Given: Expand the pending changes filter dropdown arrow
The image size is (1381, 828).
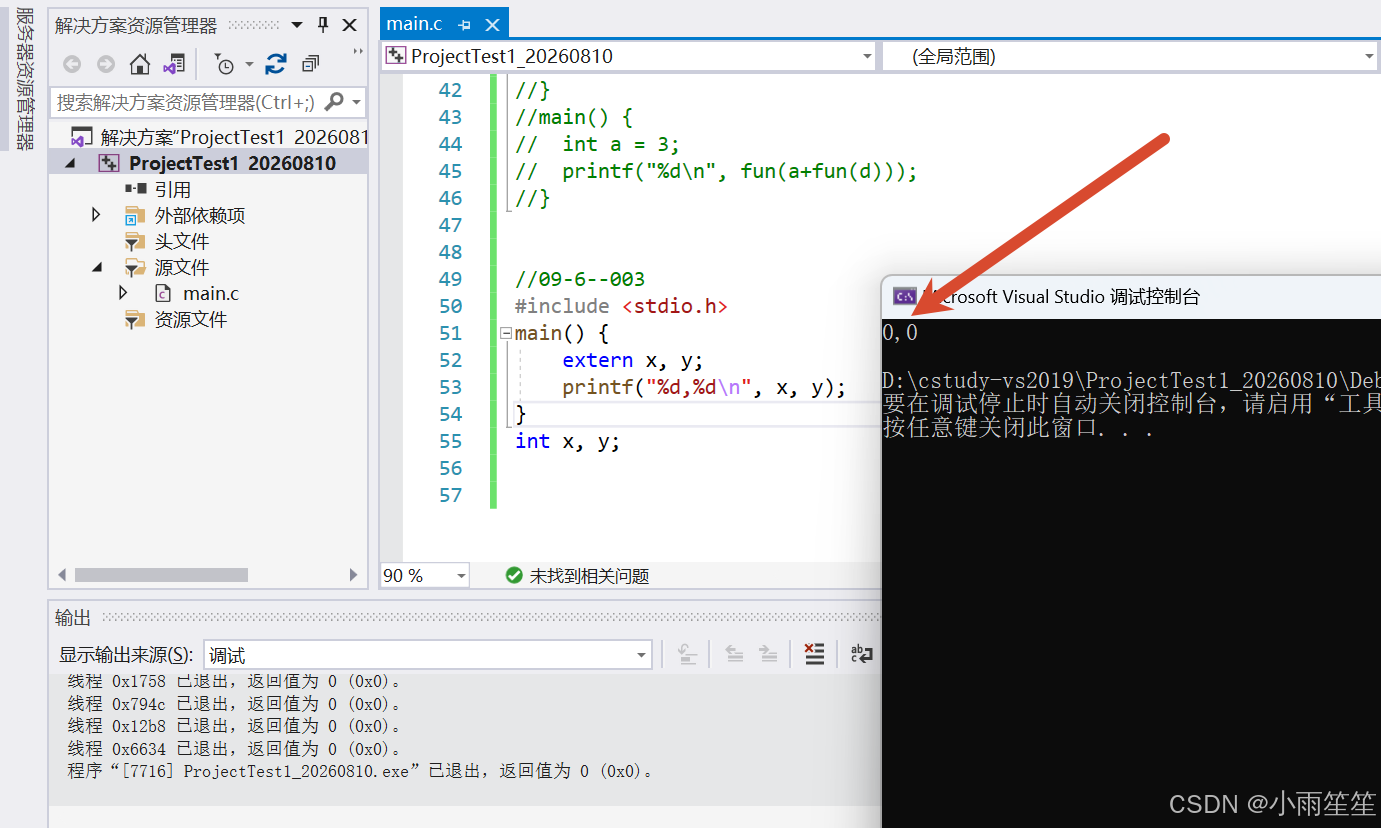Looking at the screenshot, I should [249, 65].
